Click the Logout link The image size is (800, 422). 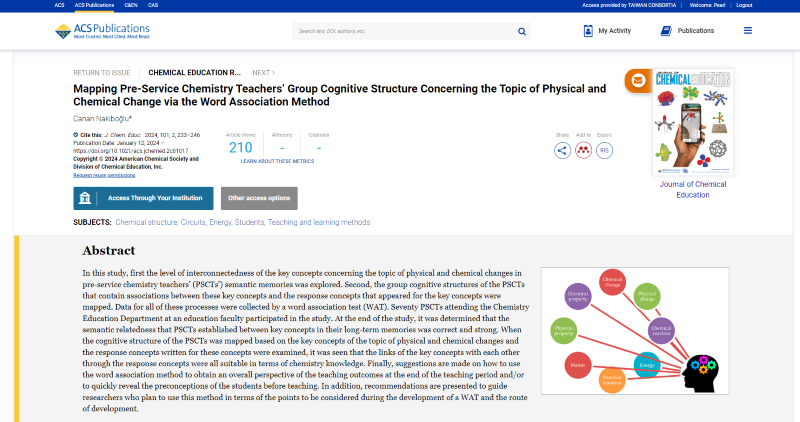click(x=772, y=5)
